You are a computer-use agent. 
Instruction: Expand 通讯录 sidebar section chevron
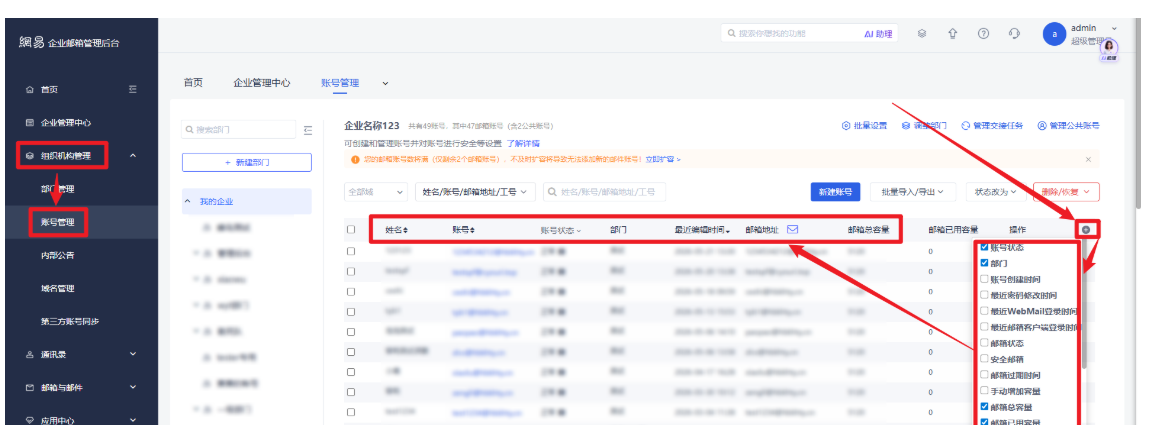[133, 355]
